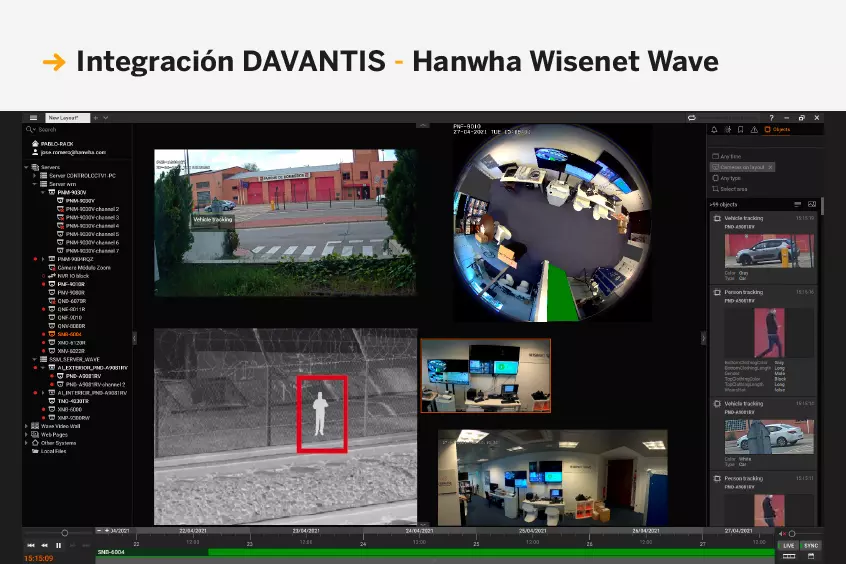Jump to previous chunk
Image resolution: width=846 pixels, height=564 pixels.
coord(31,546)
